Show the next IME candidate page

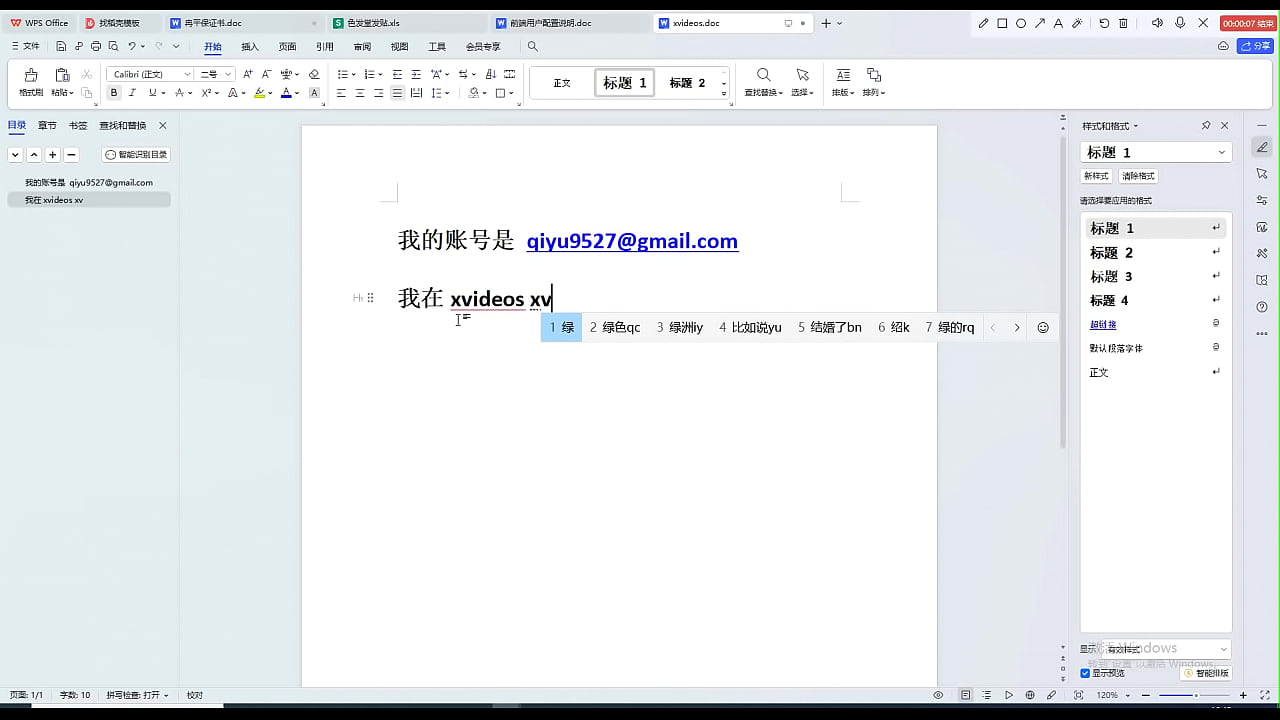pos(1017,327)
